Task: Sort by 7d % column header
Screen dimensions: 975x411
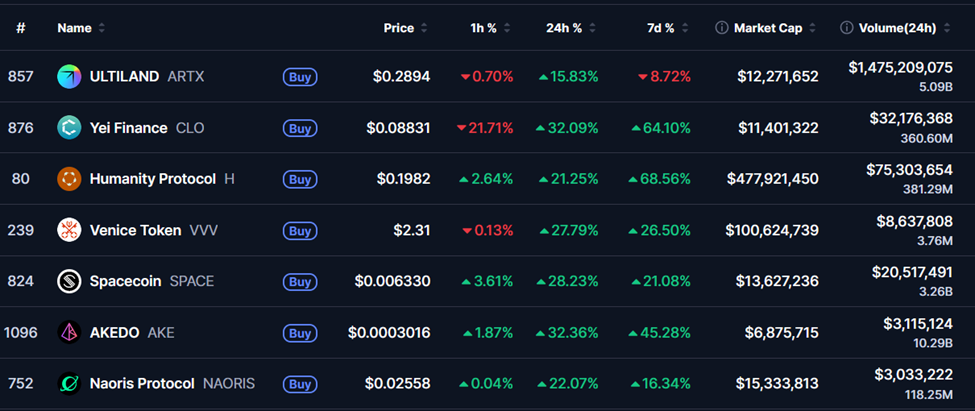Action: [661, 28]
